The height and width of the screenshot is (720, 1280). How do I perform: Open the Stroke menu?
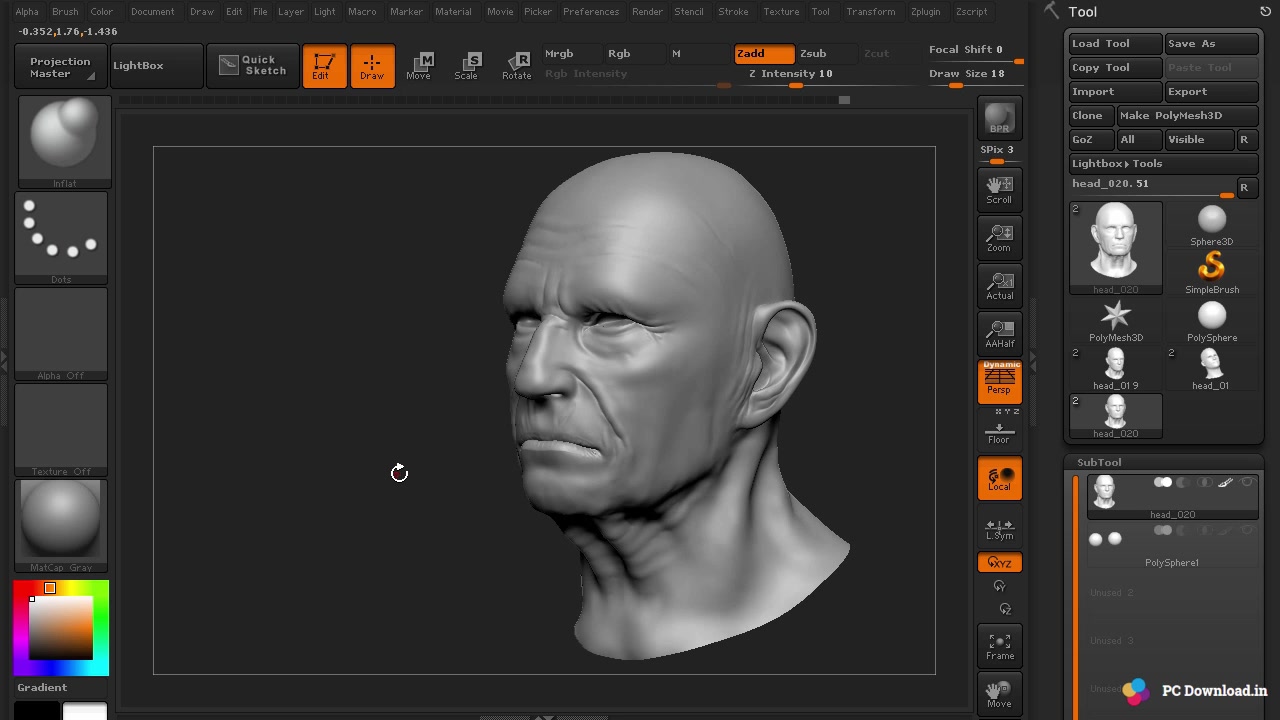point(733,11)
